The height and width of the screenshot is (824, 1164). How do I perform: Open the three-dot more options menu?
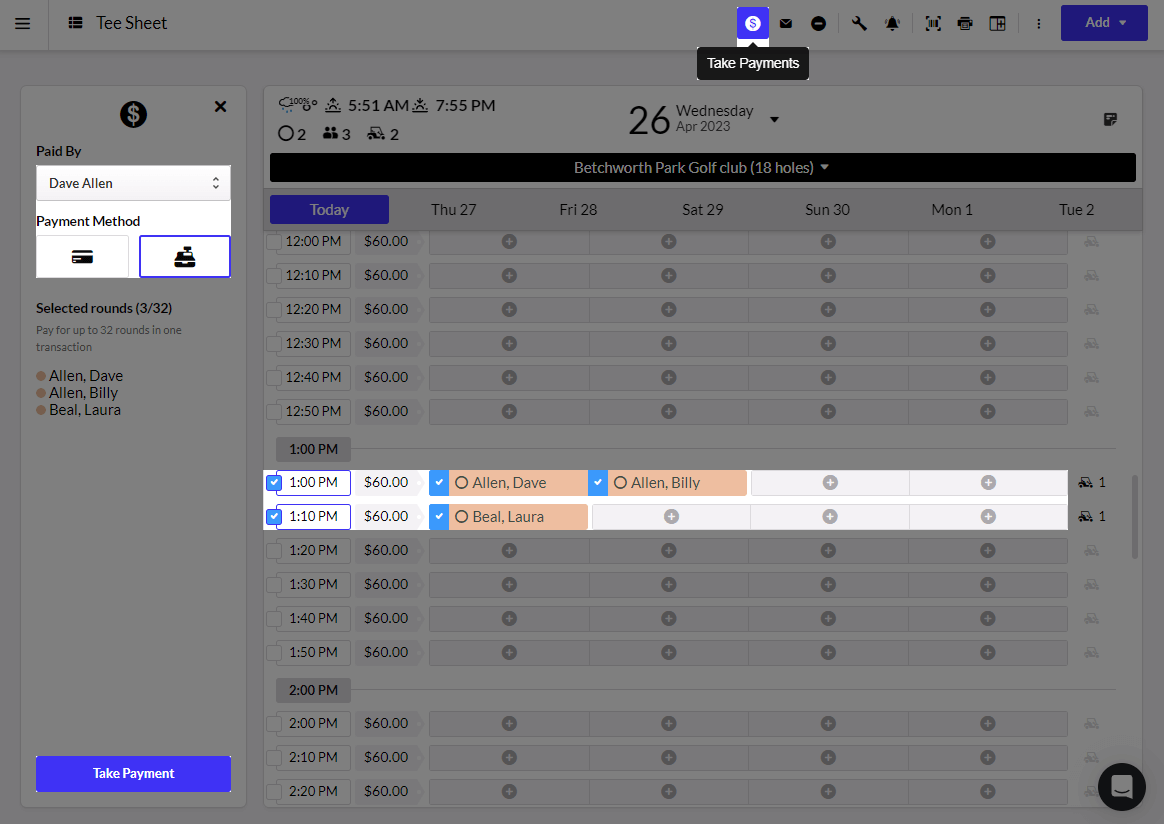coord(1039,24)
